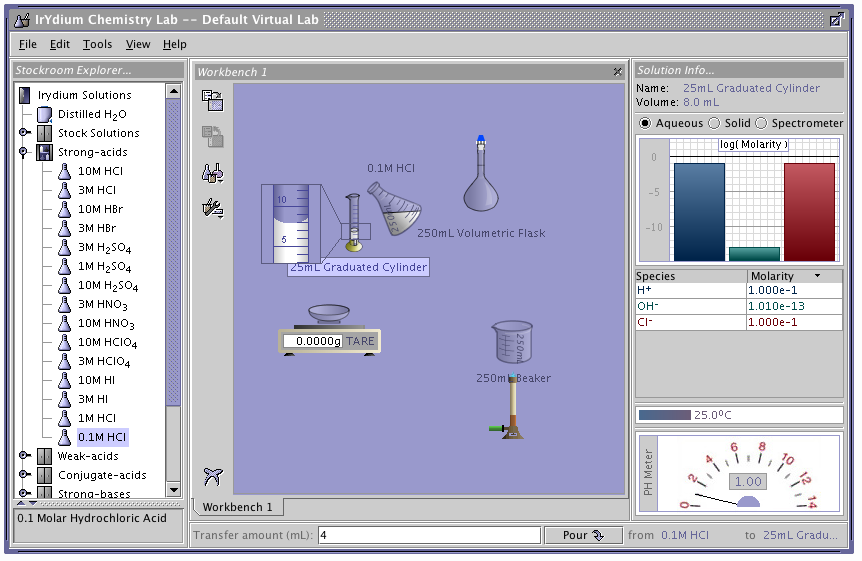Select the 0.1M HCl Erlenmeyer flask on workbench
862x561 pixels.
(x=394, y=210)
